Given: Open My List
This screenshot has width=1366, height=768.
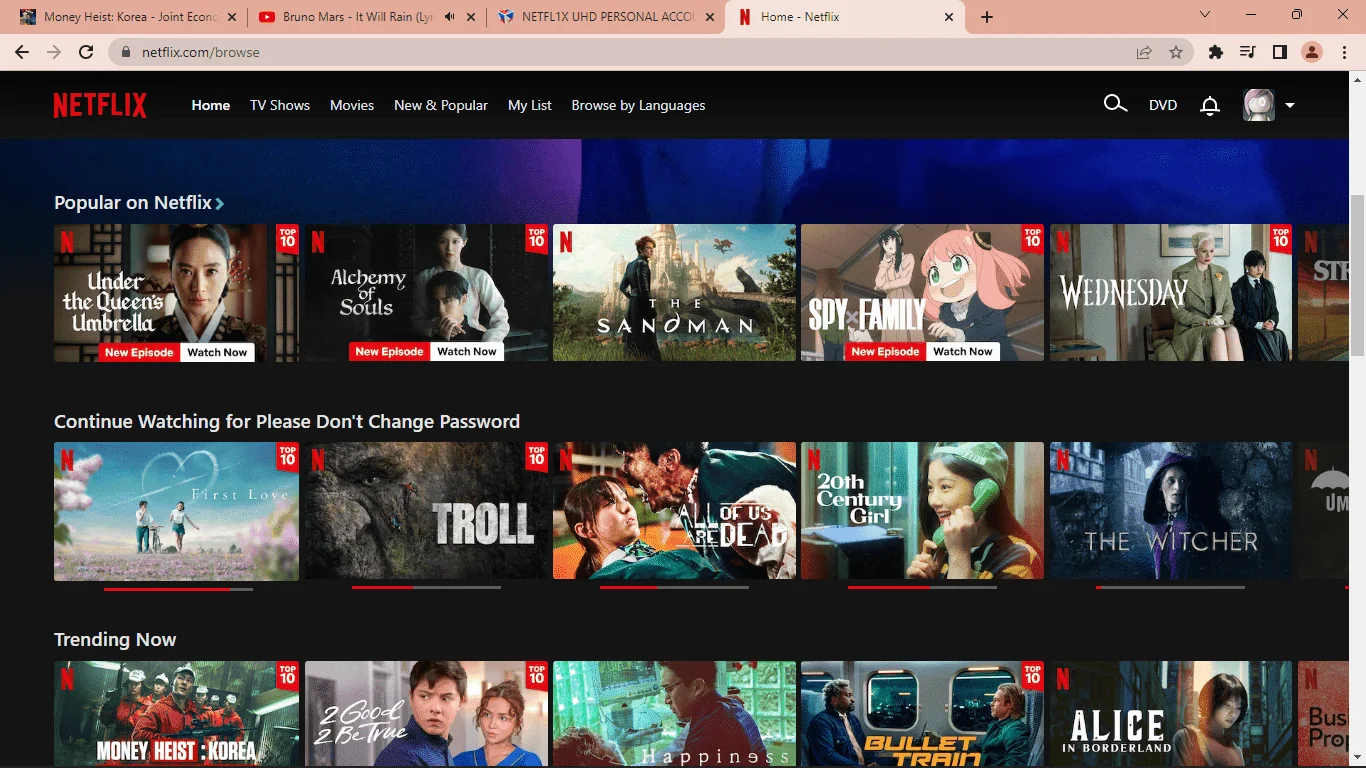Looking at the screenshot, I should 530,105.
